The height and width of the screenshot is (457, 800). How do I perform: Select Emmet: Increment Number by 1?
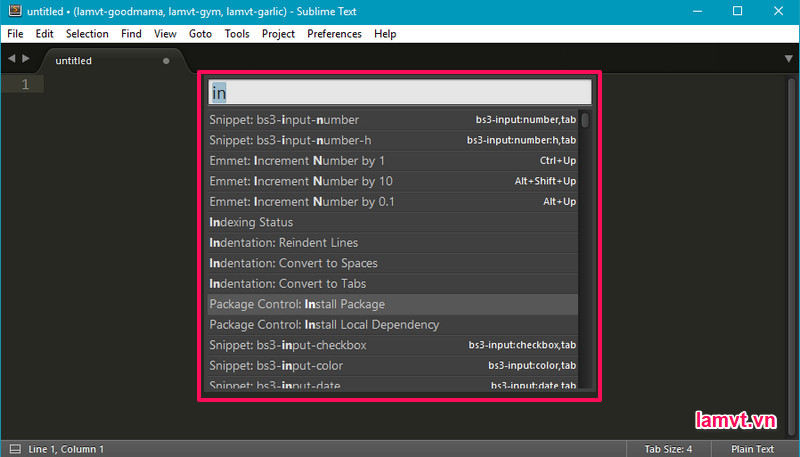click(x=392, y=161)
